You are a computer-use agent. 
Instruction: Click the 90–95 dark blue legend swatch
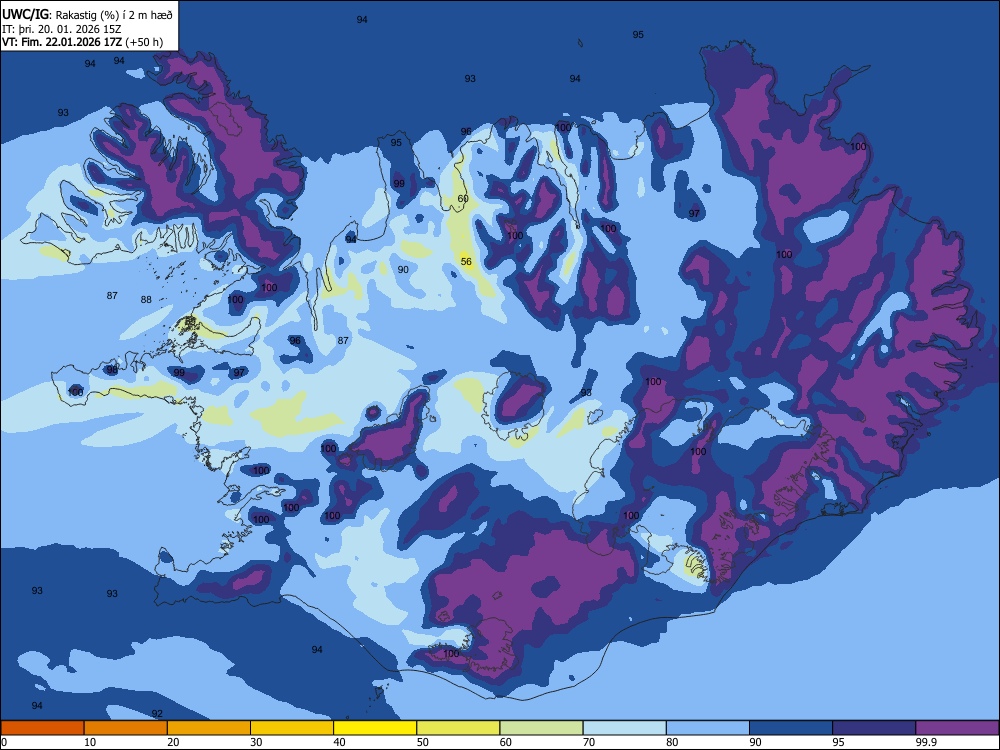click(791, 728)
